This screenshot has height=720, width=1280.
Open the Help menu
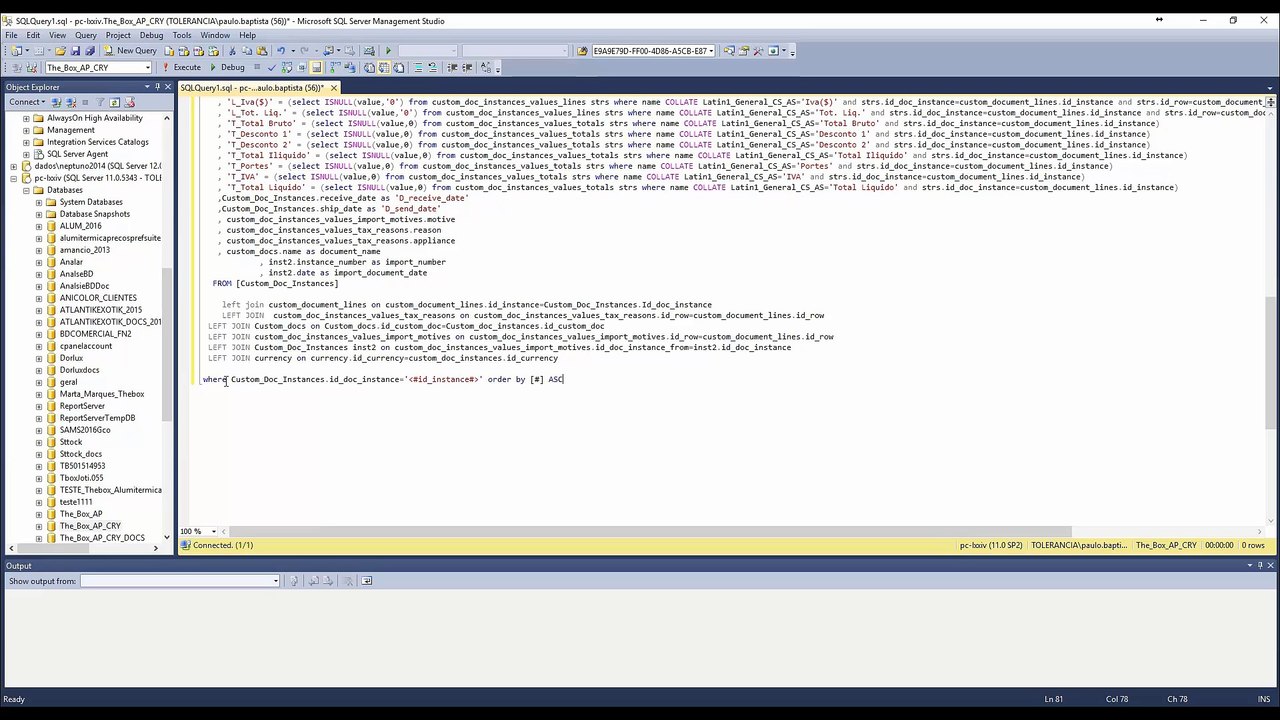pyautogui.click(x=247, y=35)
